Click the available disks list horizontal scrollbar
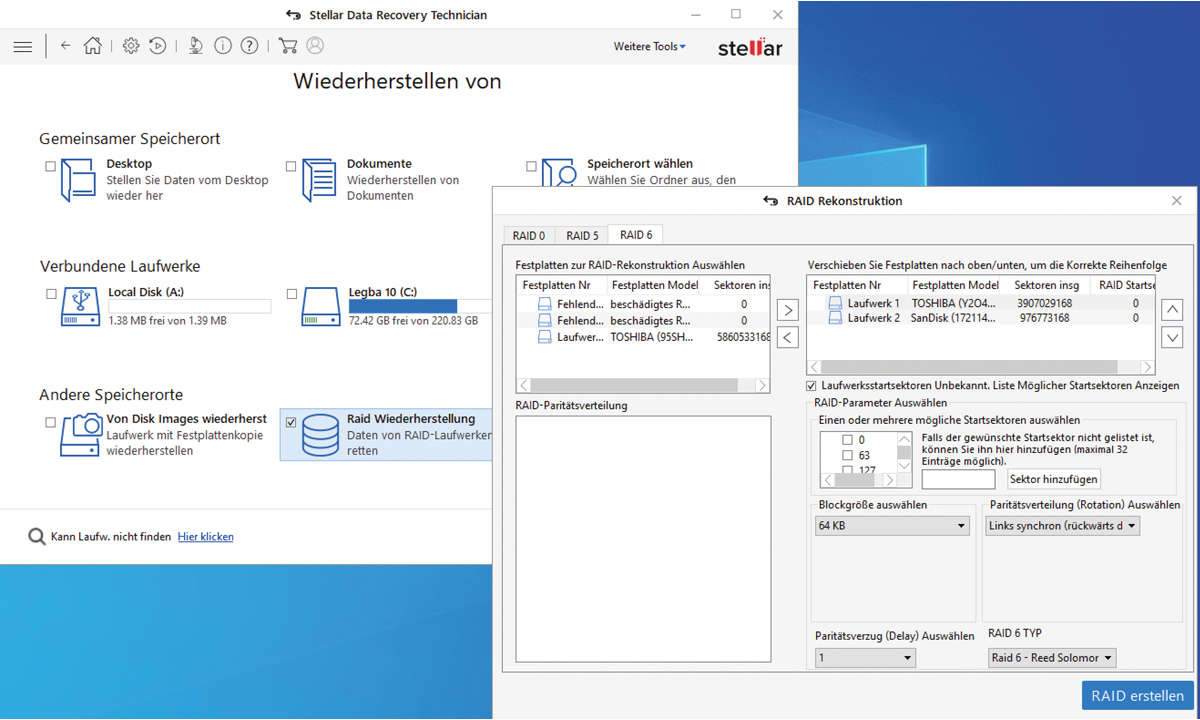 pyautogui.click(x=643, y=385)
